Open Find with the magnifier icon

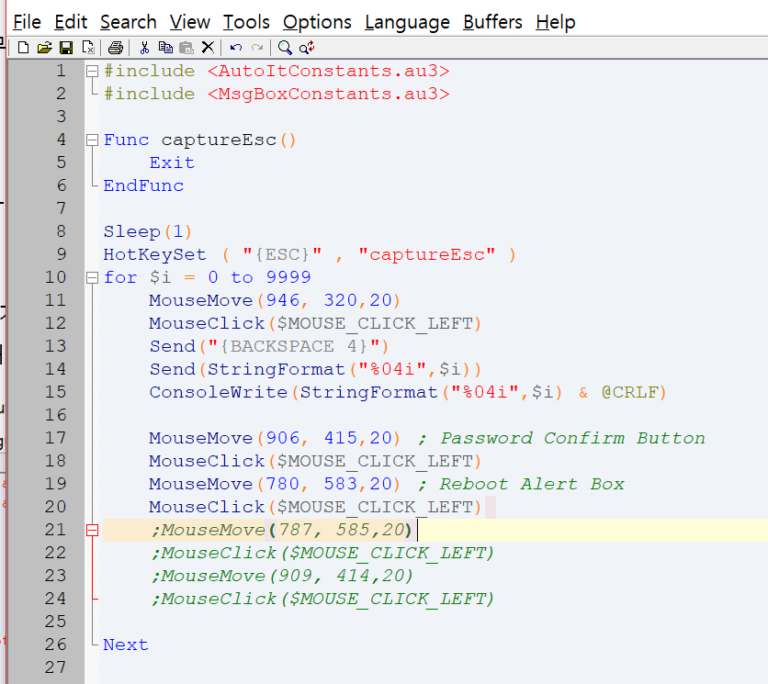click(x=285, y=47)
